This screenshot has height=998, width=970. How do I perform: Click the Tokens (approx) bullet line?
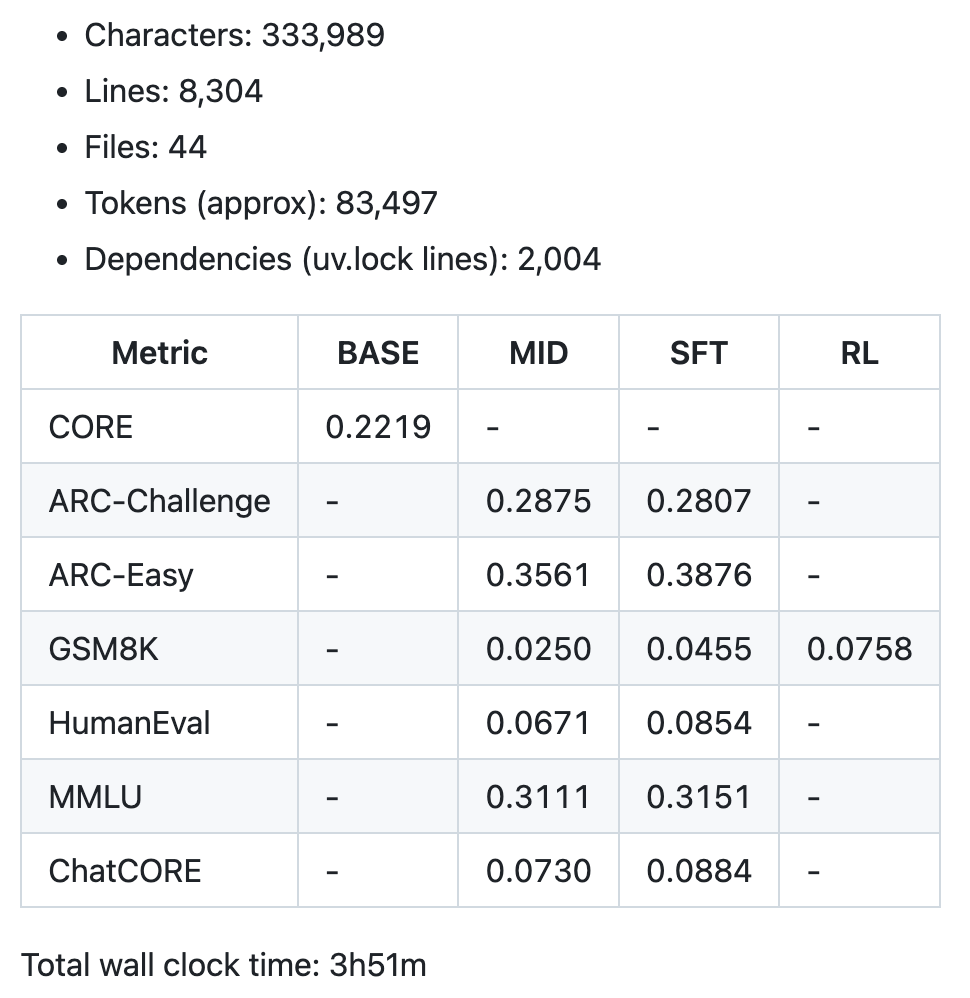(x=260, y=203)
